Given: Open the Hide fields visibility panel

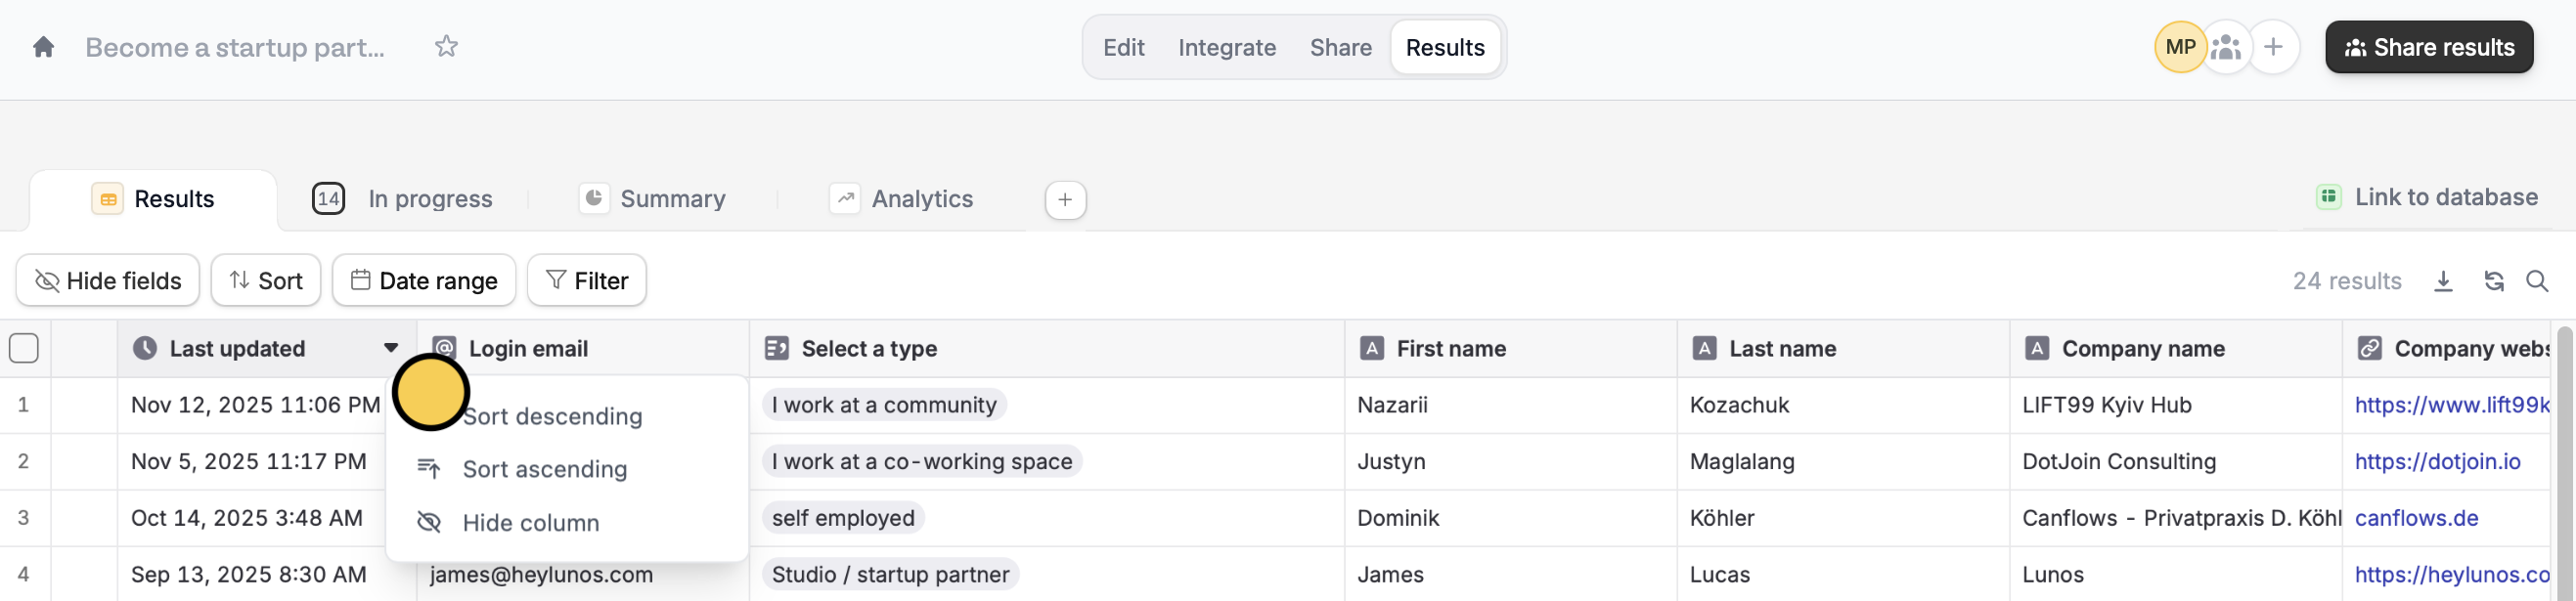Looking at the screenshot, I should coord(108,281).
